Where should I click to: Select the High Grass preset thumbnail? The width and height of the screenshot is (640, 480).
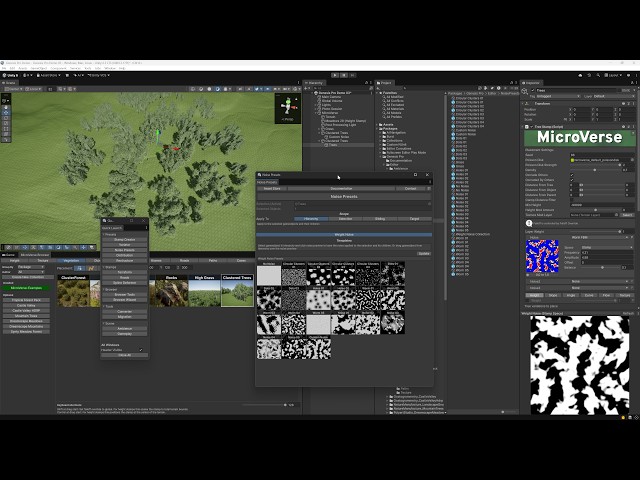coord(204,291)
